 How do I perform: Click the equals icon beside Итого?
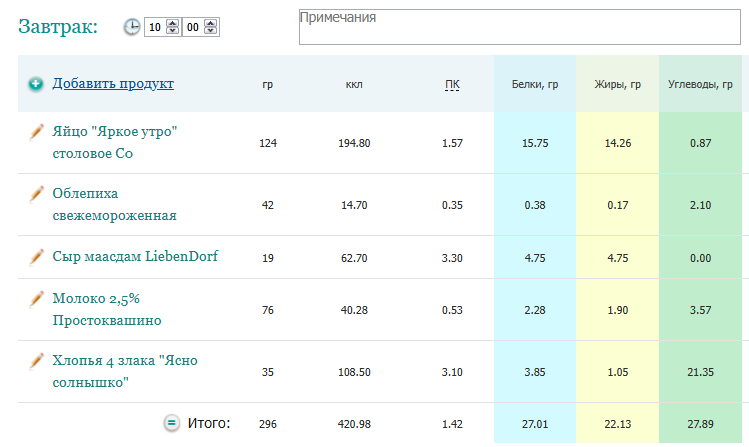pyautogui.click(x=171, y=423)
